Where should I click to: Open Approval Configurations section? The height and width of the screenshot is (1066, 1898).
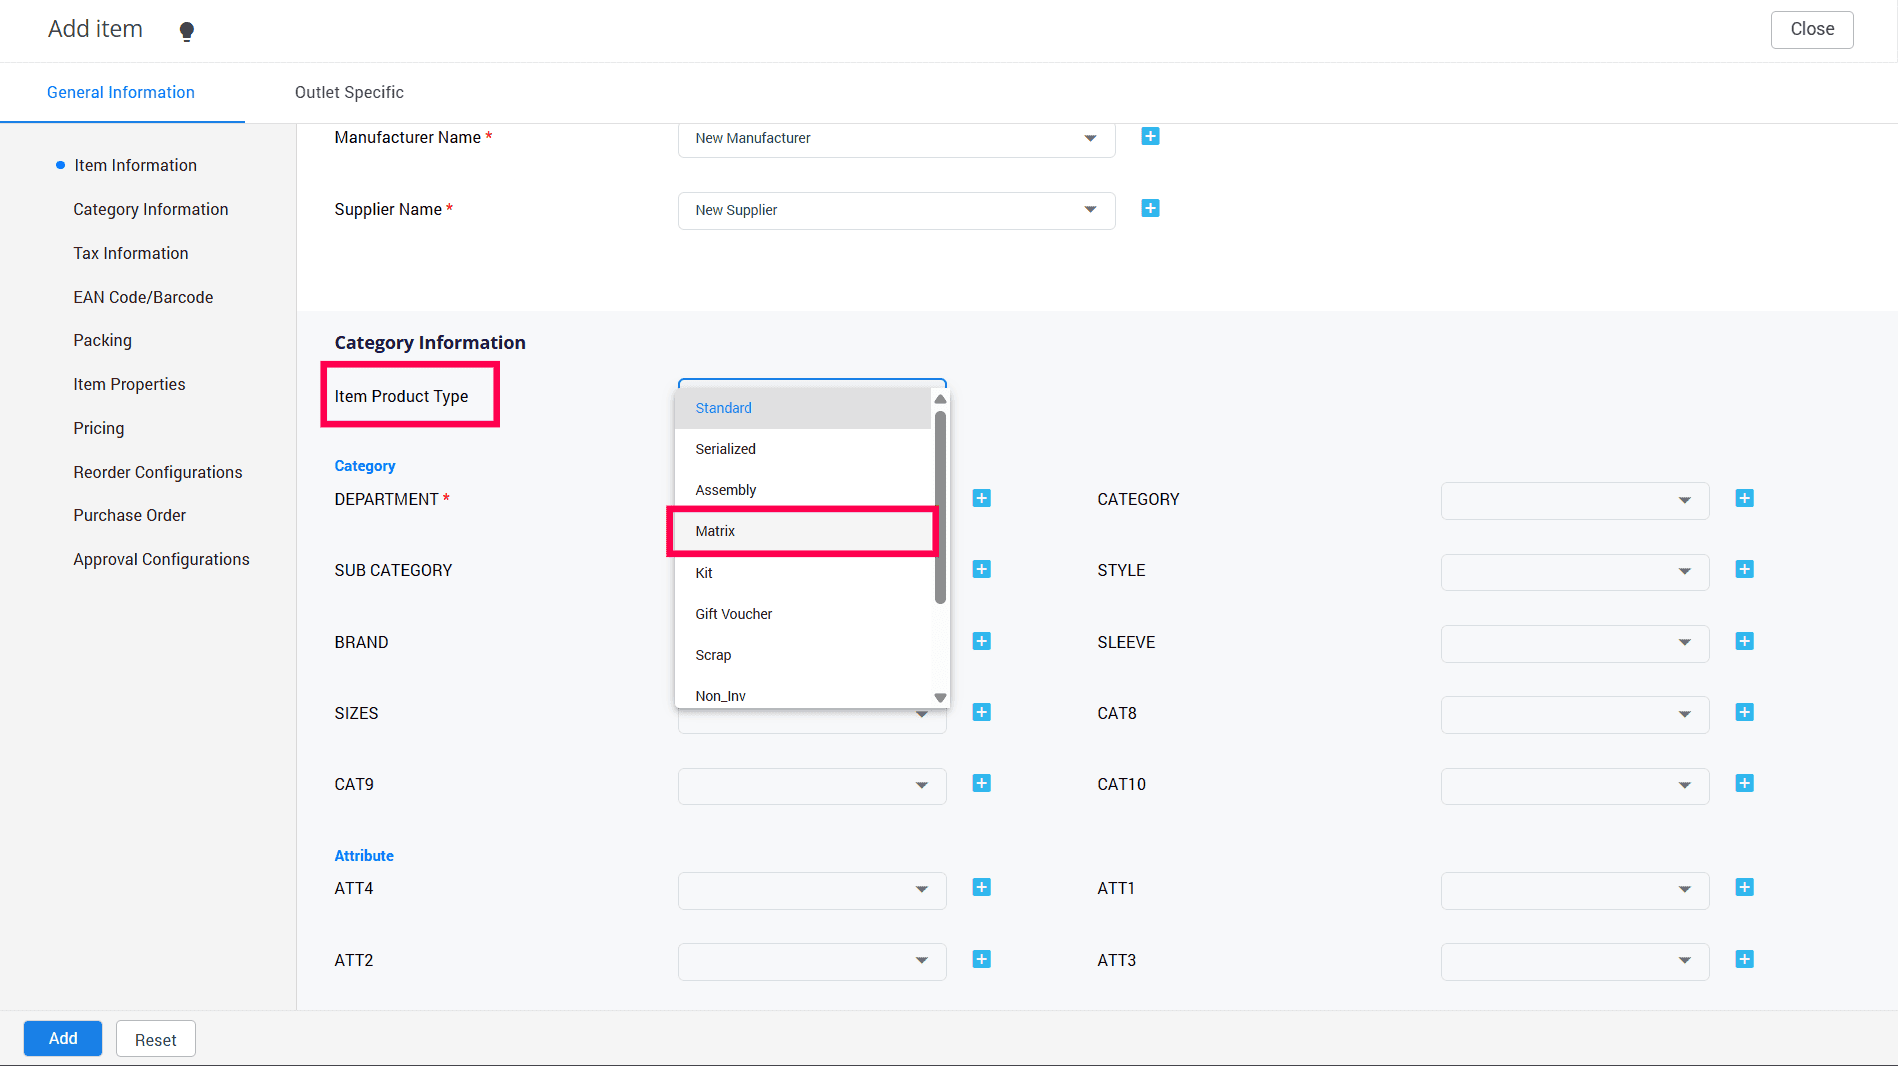161,559
